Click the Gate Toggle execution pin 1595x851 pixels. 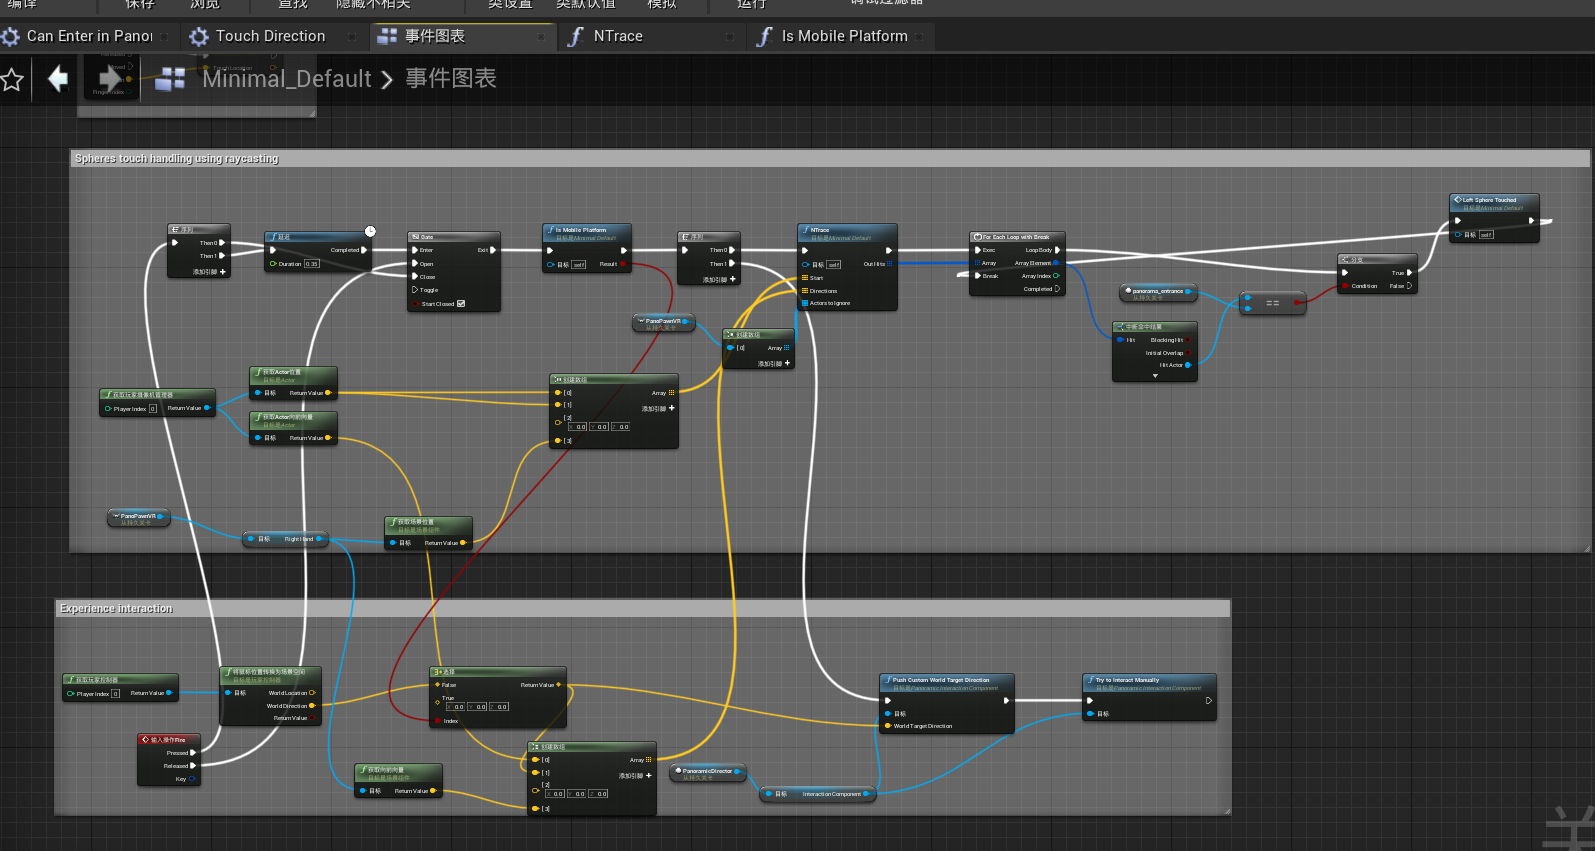[415, 290]
